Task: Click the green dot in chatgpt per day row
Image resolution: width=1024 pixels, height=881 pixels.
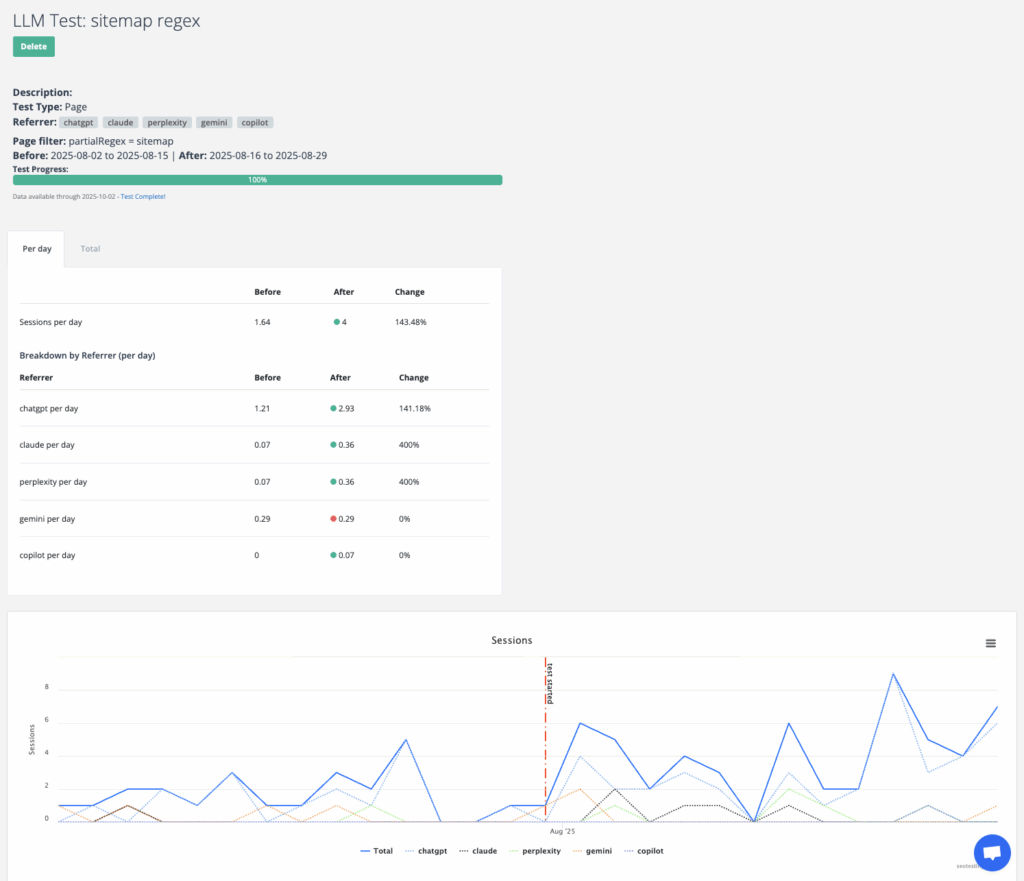Action: [x=334, y=409]
